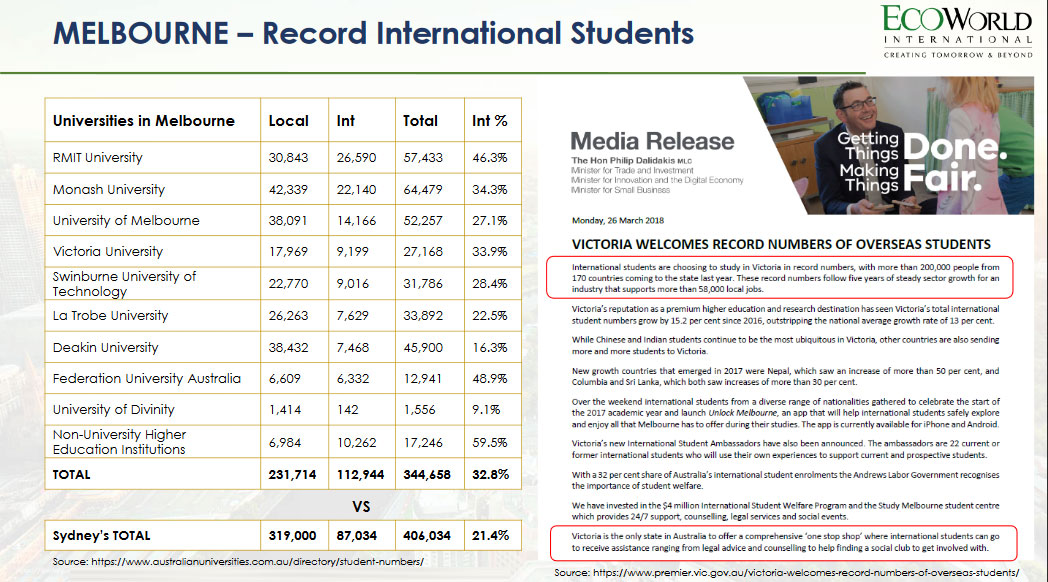
Task: Click Melbourne's overall percentage 32.8%
Action: [x=491, y=475]
